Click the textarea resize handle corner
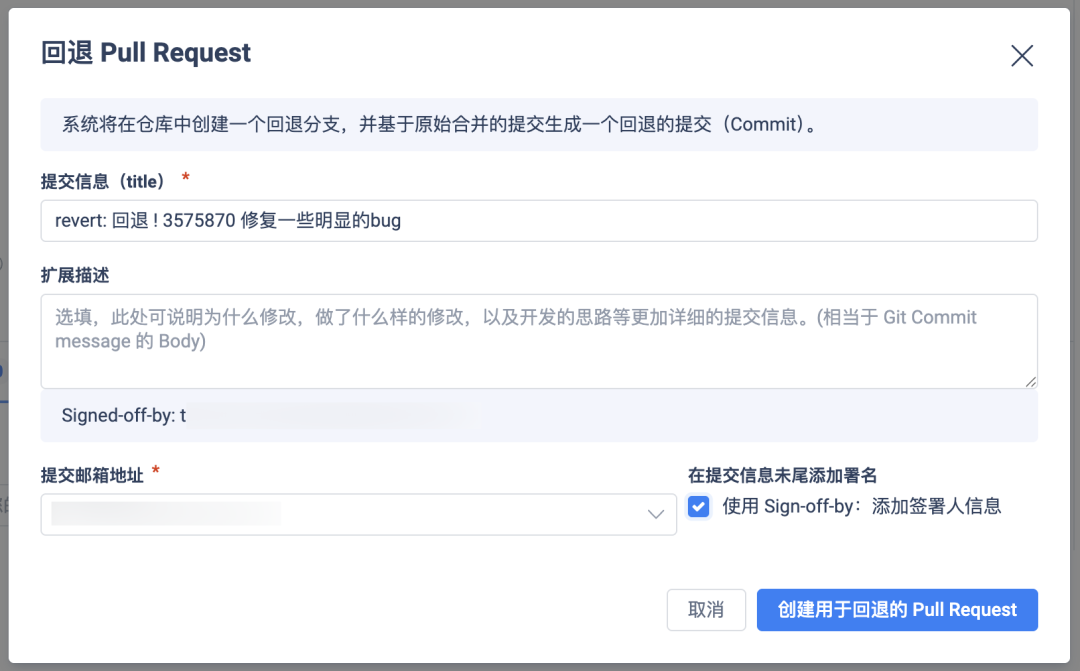This screenshot has height=671, width=1080. point(1031,381)
